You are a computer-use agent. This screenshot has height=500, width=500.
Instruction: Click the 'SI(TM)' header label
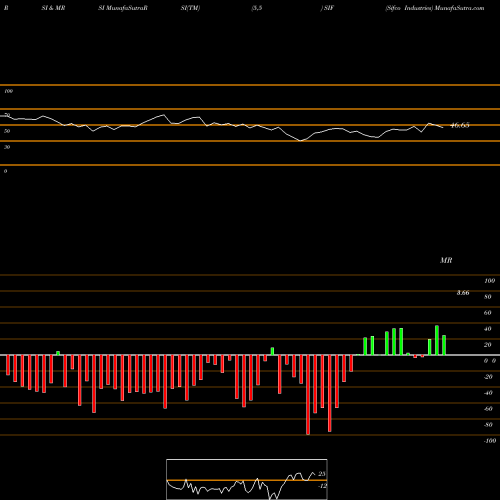190,8
